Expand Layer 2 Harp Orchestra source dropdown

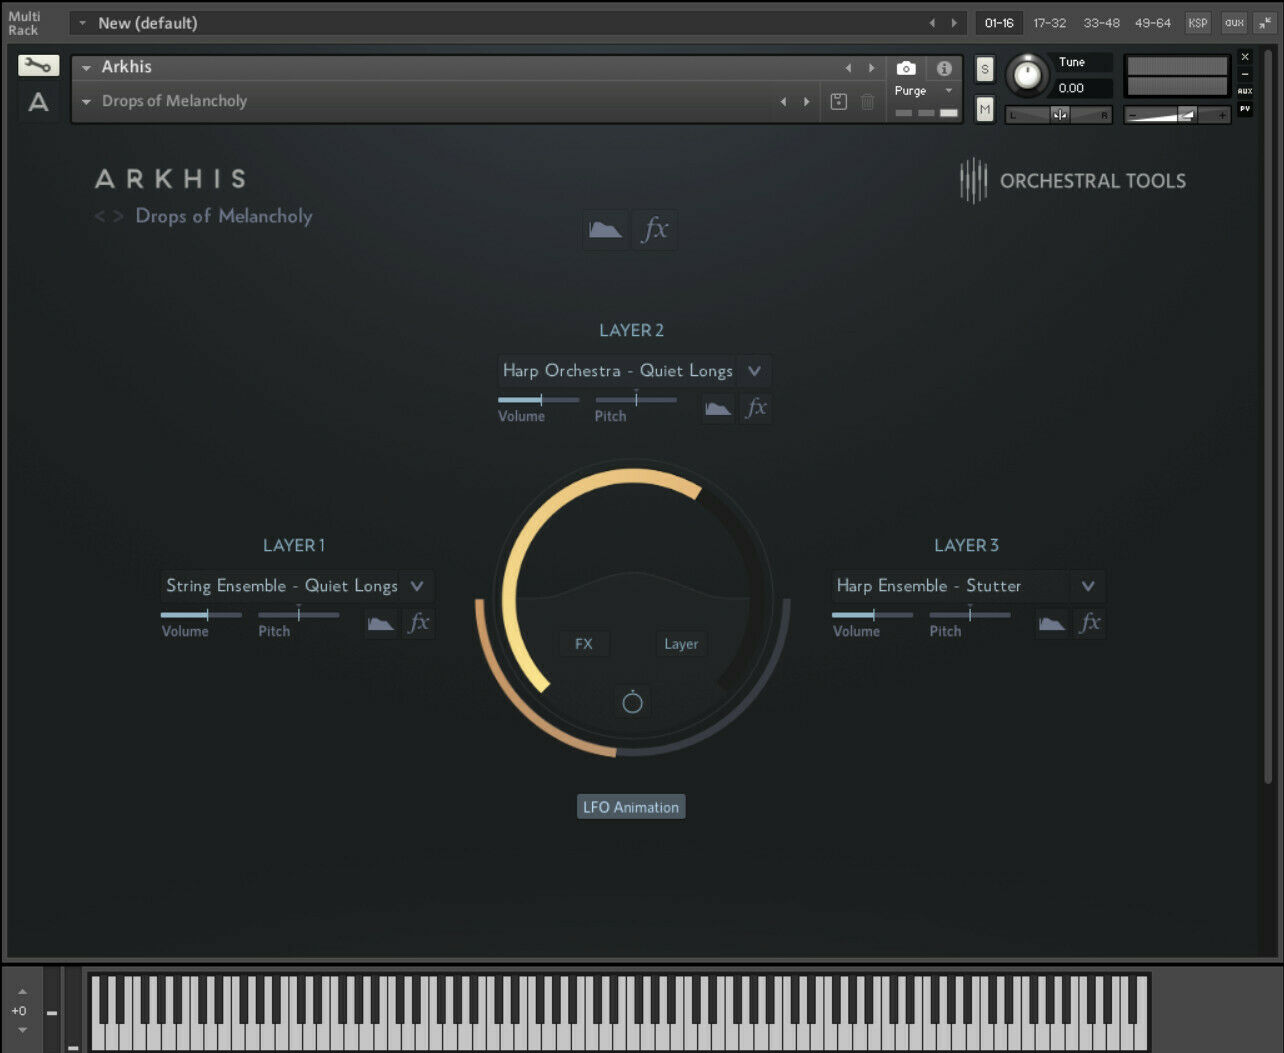tap(754, 371)
